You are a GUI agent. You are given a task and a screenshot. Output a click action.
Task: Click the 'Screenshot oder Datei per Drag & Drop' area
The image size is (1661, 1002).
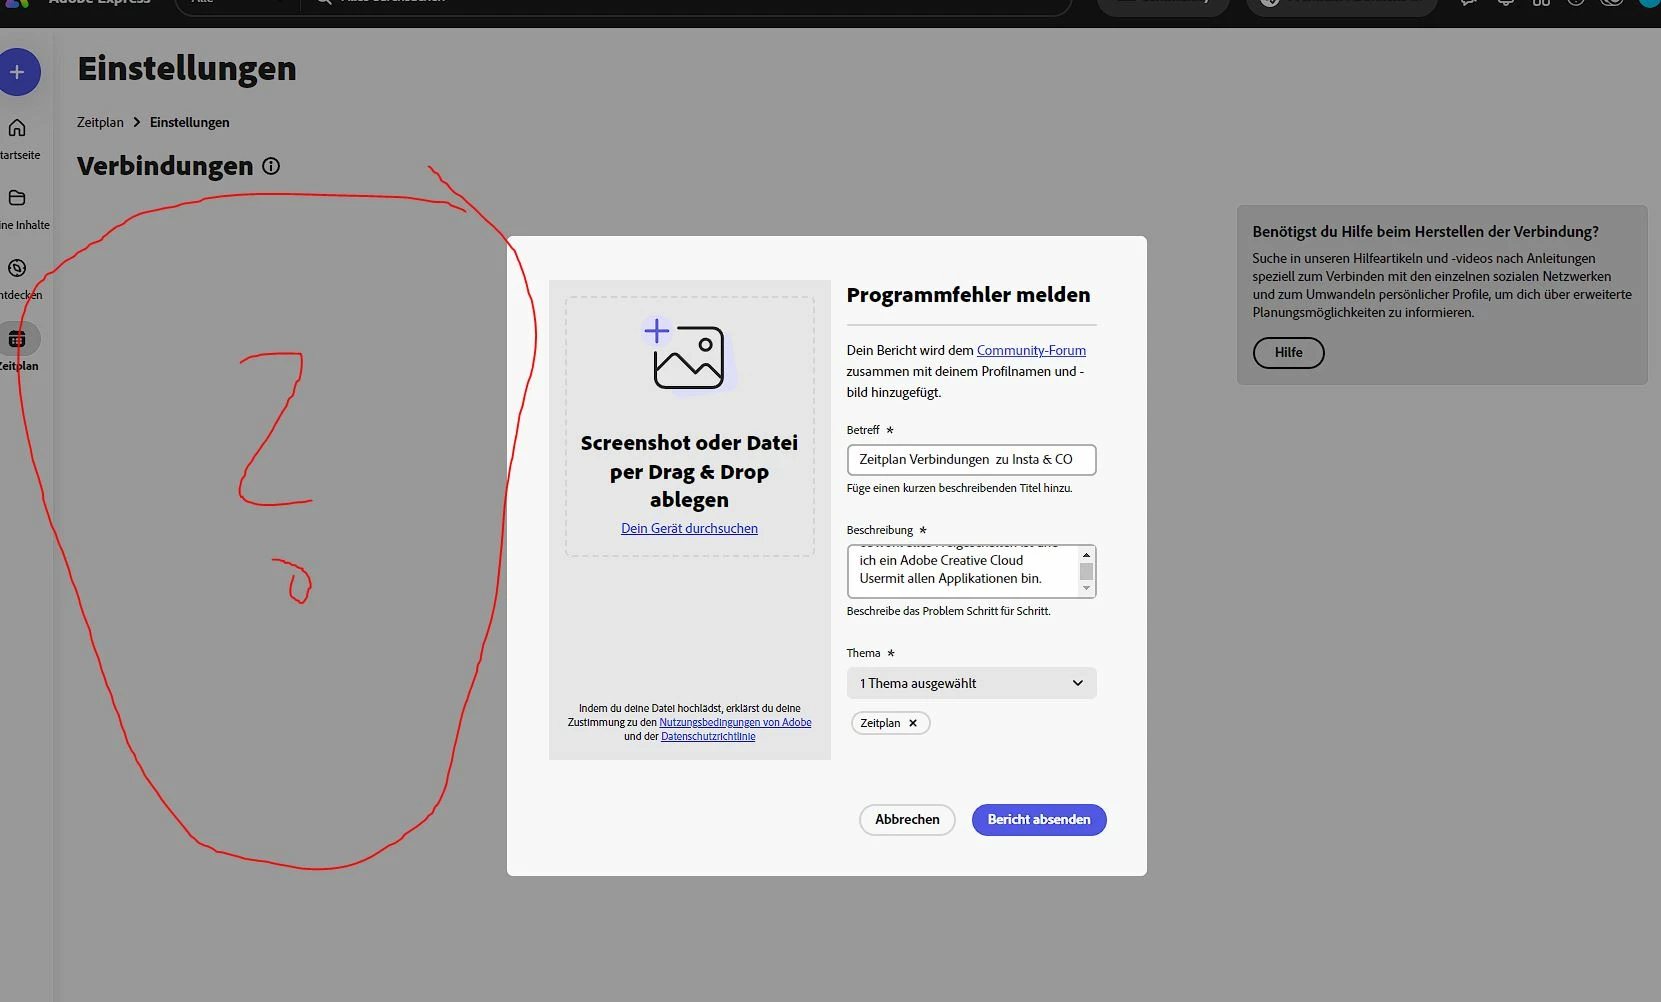tap(689, 426)
